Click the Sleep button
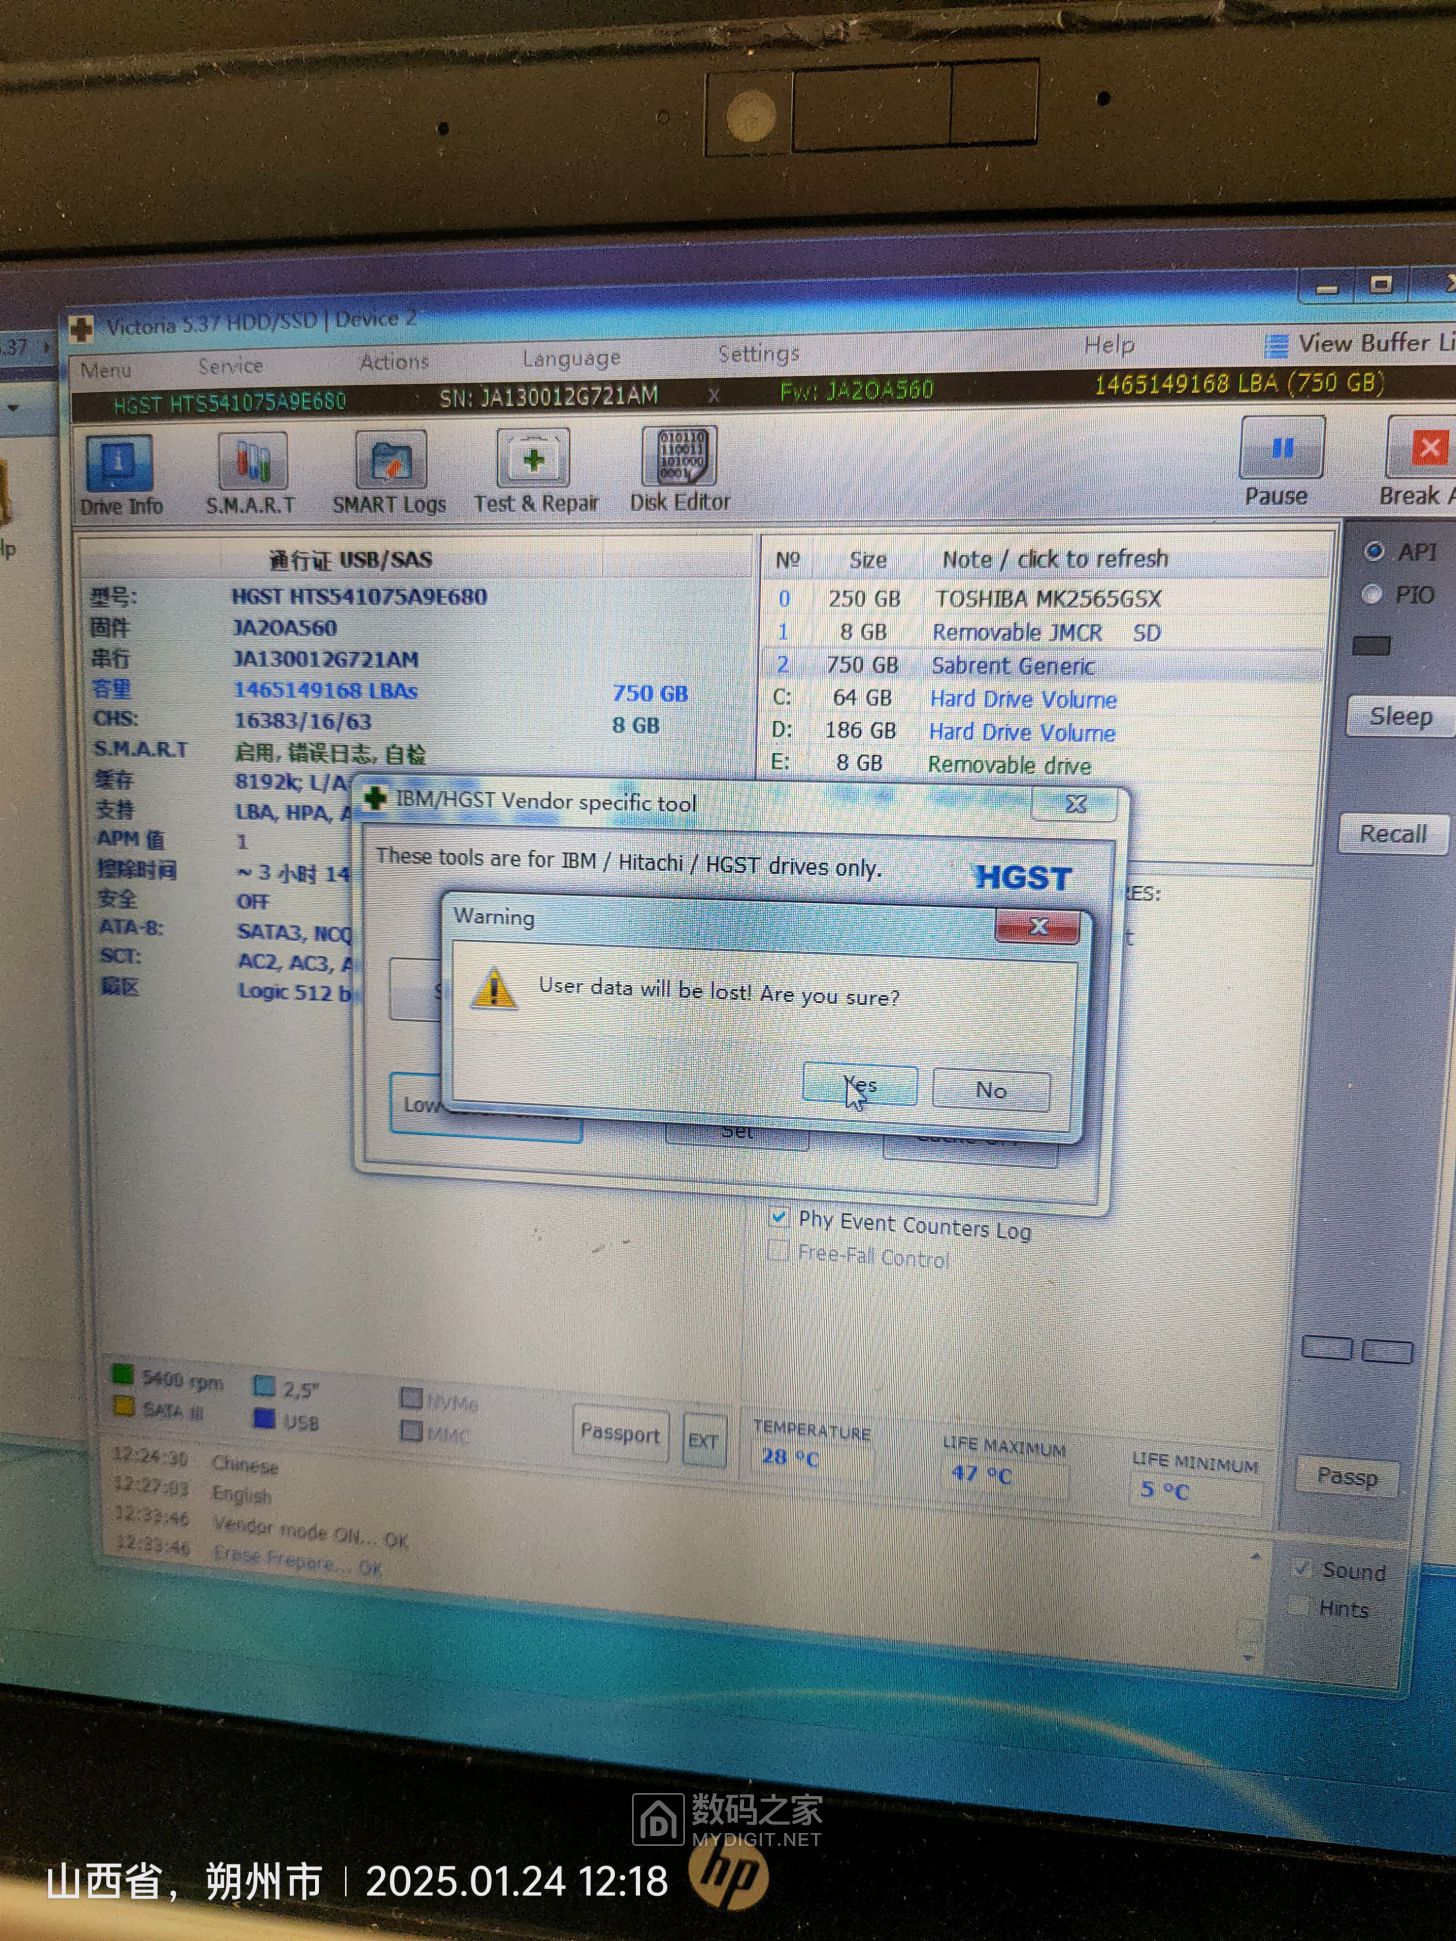 pyautogui.click(x=1400, y=717)
